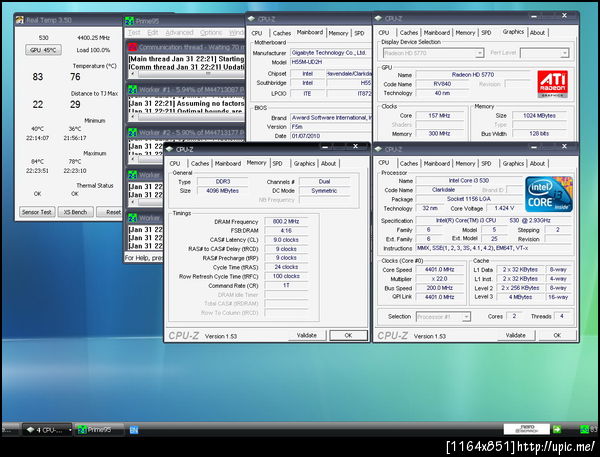Open Graphics tab in Memory CPU-Z window
The width and height of the screenshot is (600, 457).
tap(304, 163)
